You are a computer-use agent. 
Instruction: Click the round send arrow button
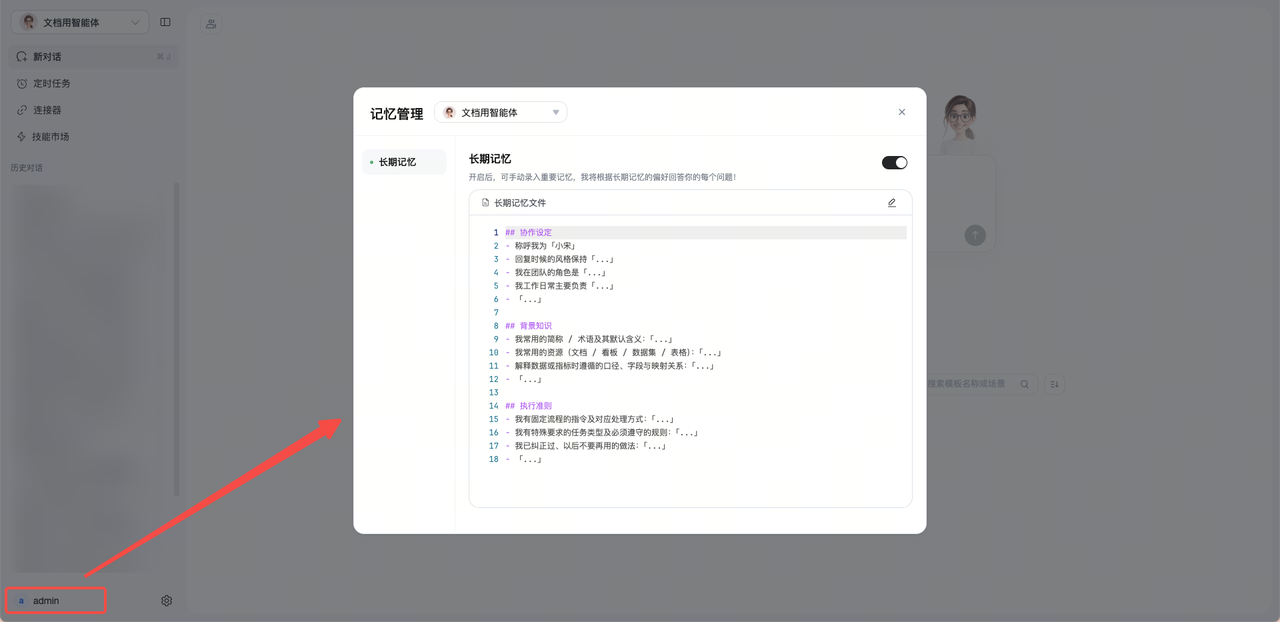coord(975,235)
